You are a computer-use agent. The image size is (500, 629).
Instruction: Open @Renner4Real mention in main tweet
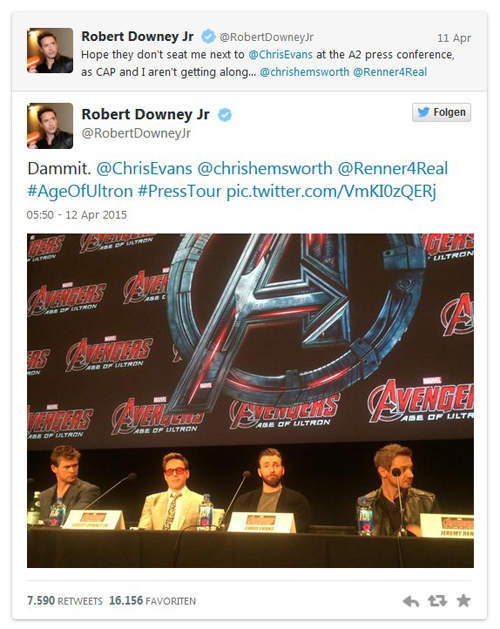393,168
